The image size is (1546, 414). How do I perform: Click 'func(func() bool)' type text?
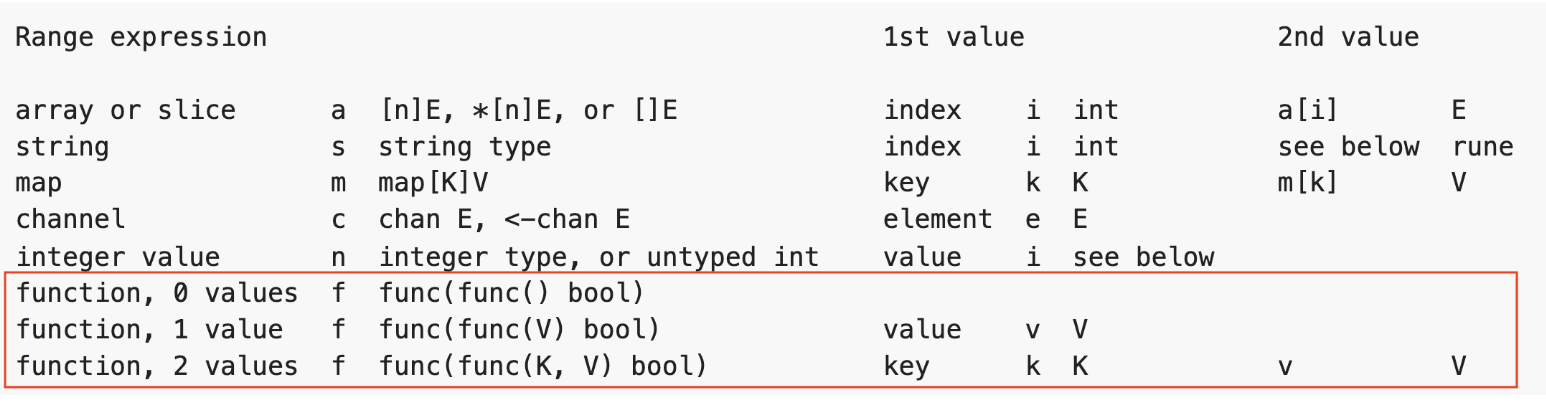pos(510,294)
